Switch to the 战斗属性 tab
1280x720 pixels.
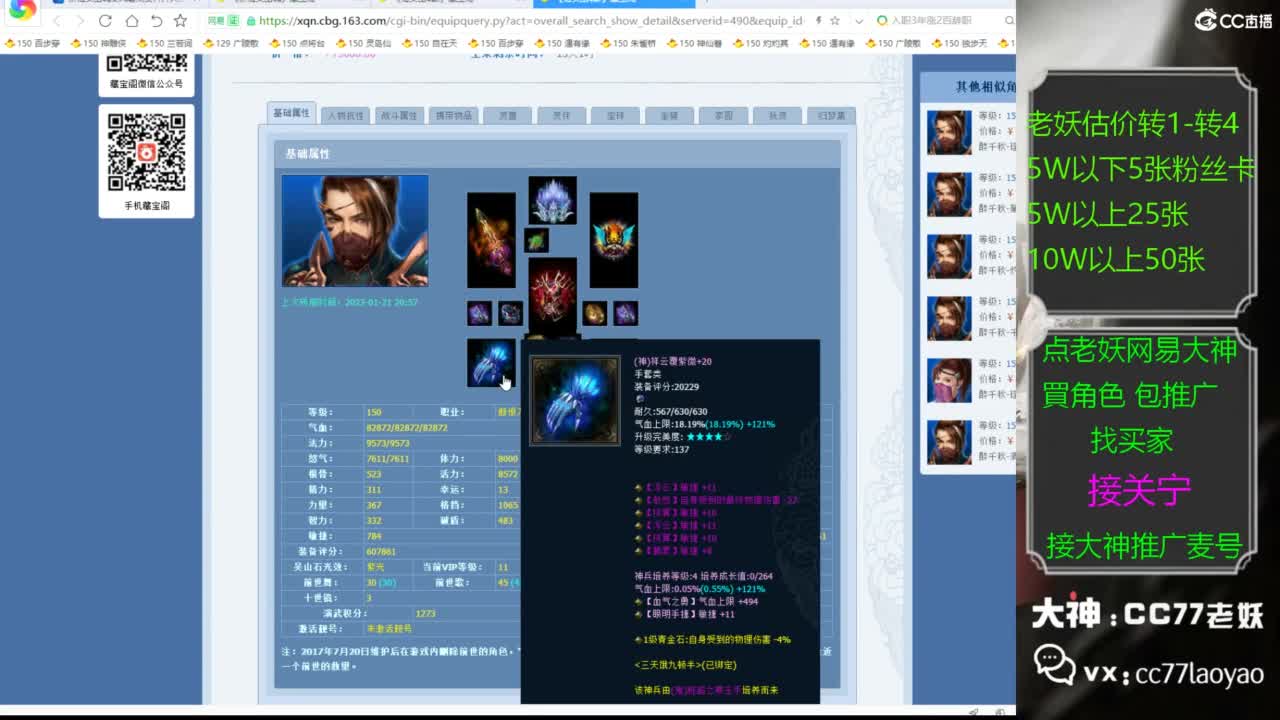400,115
